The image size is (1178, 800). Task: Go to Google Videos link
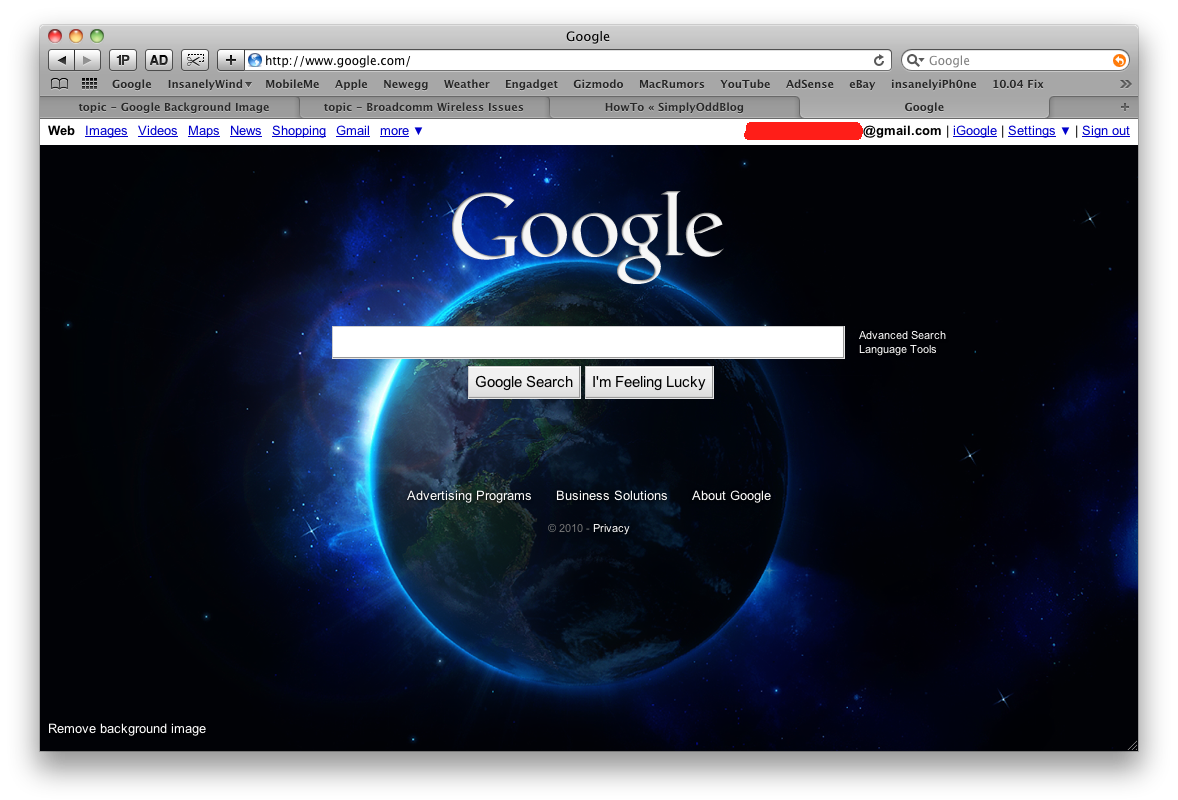tap(158, 131)
